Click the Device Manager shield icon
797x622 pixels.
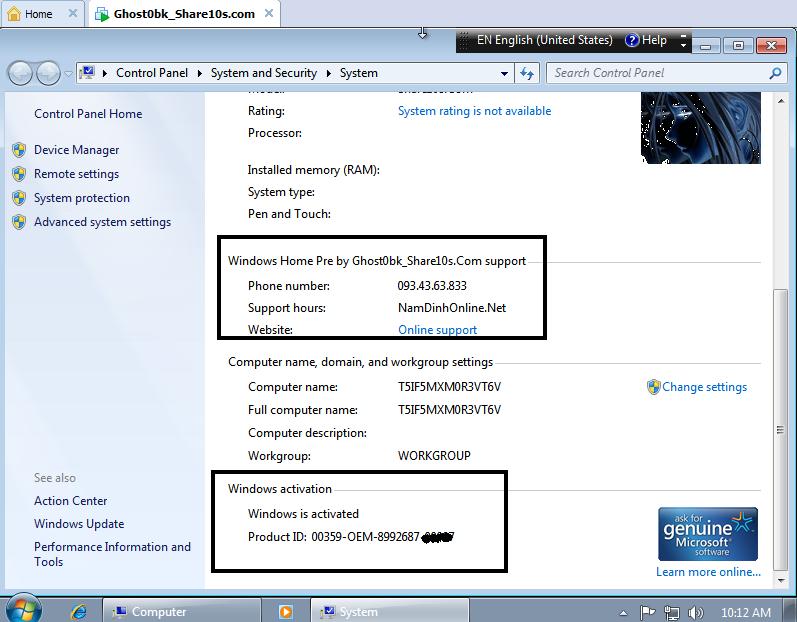(19, 150)
